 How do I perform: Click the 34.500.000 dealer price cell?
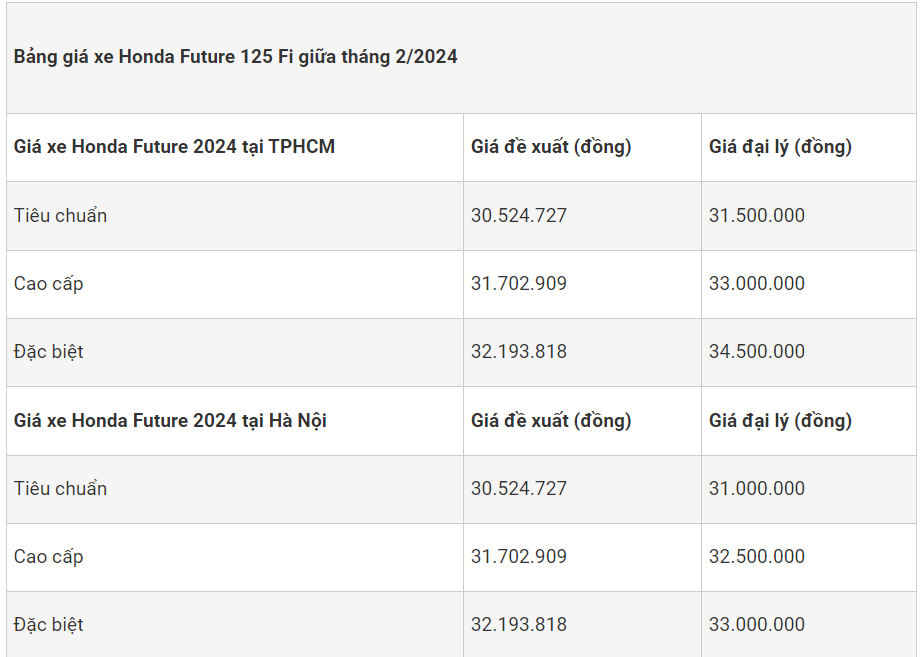click(757, 351)
